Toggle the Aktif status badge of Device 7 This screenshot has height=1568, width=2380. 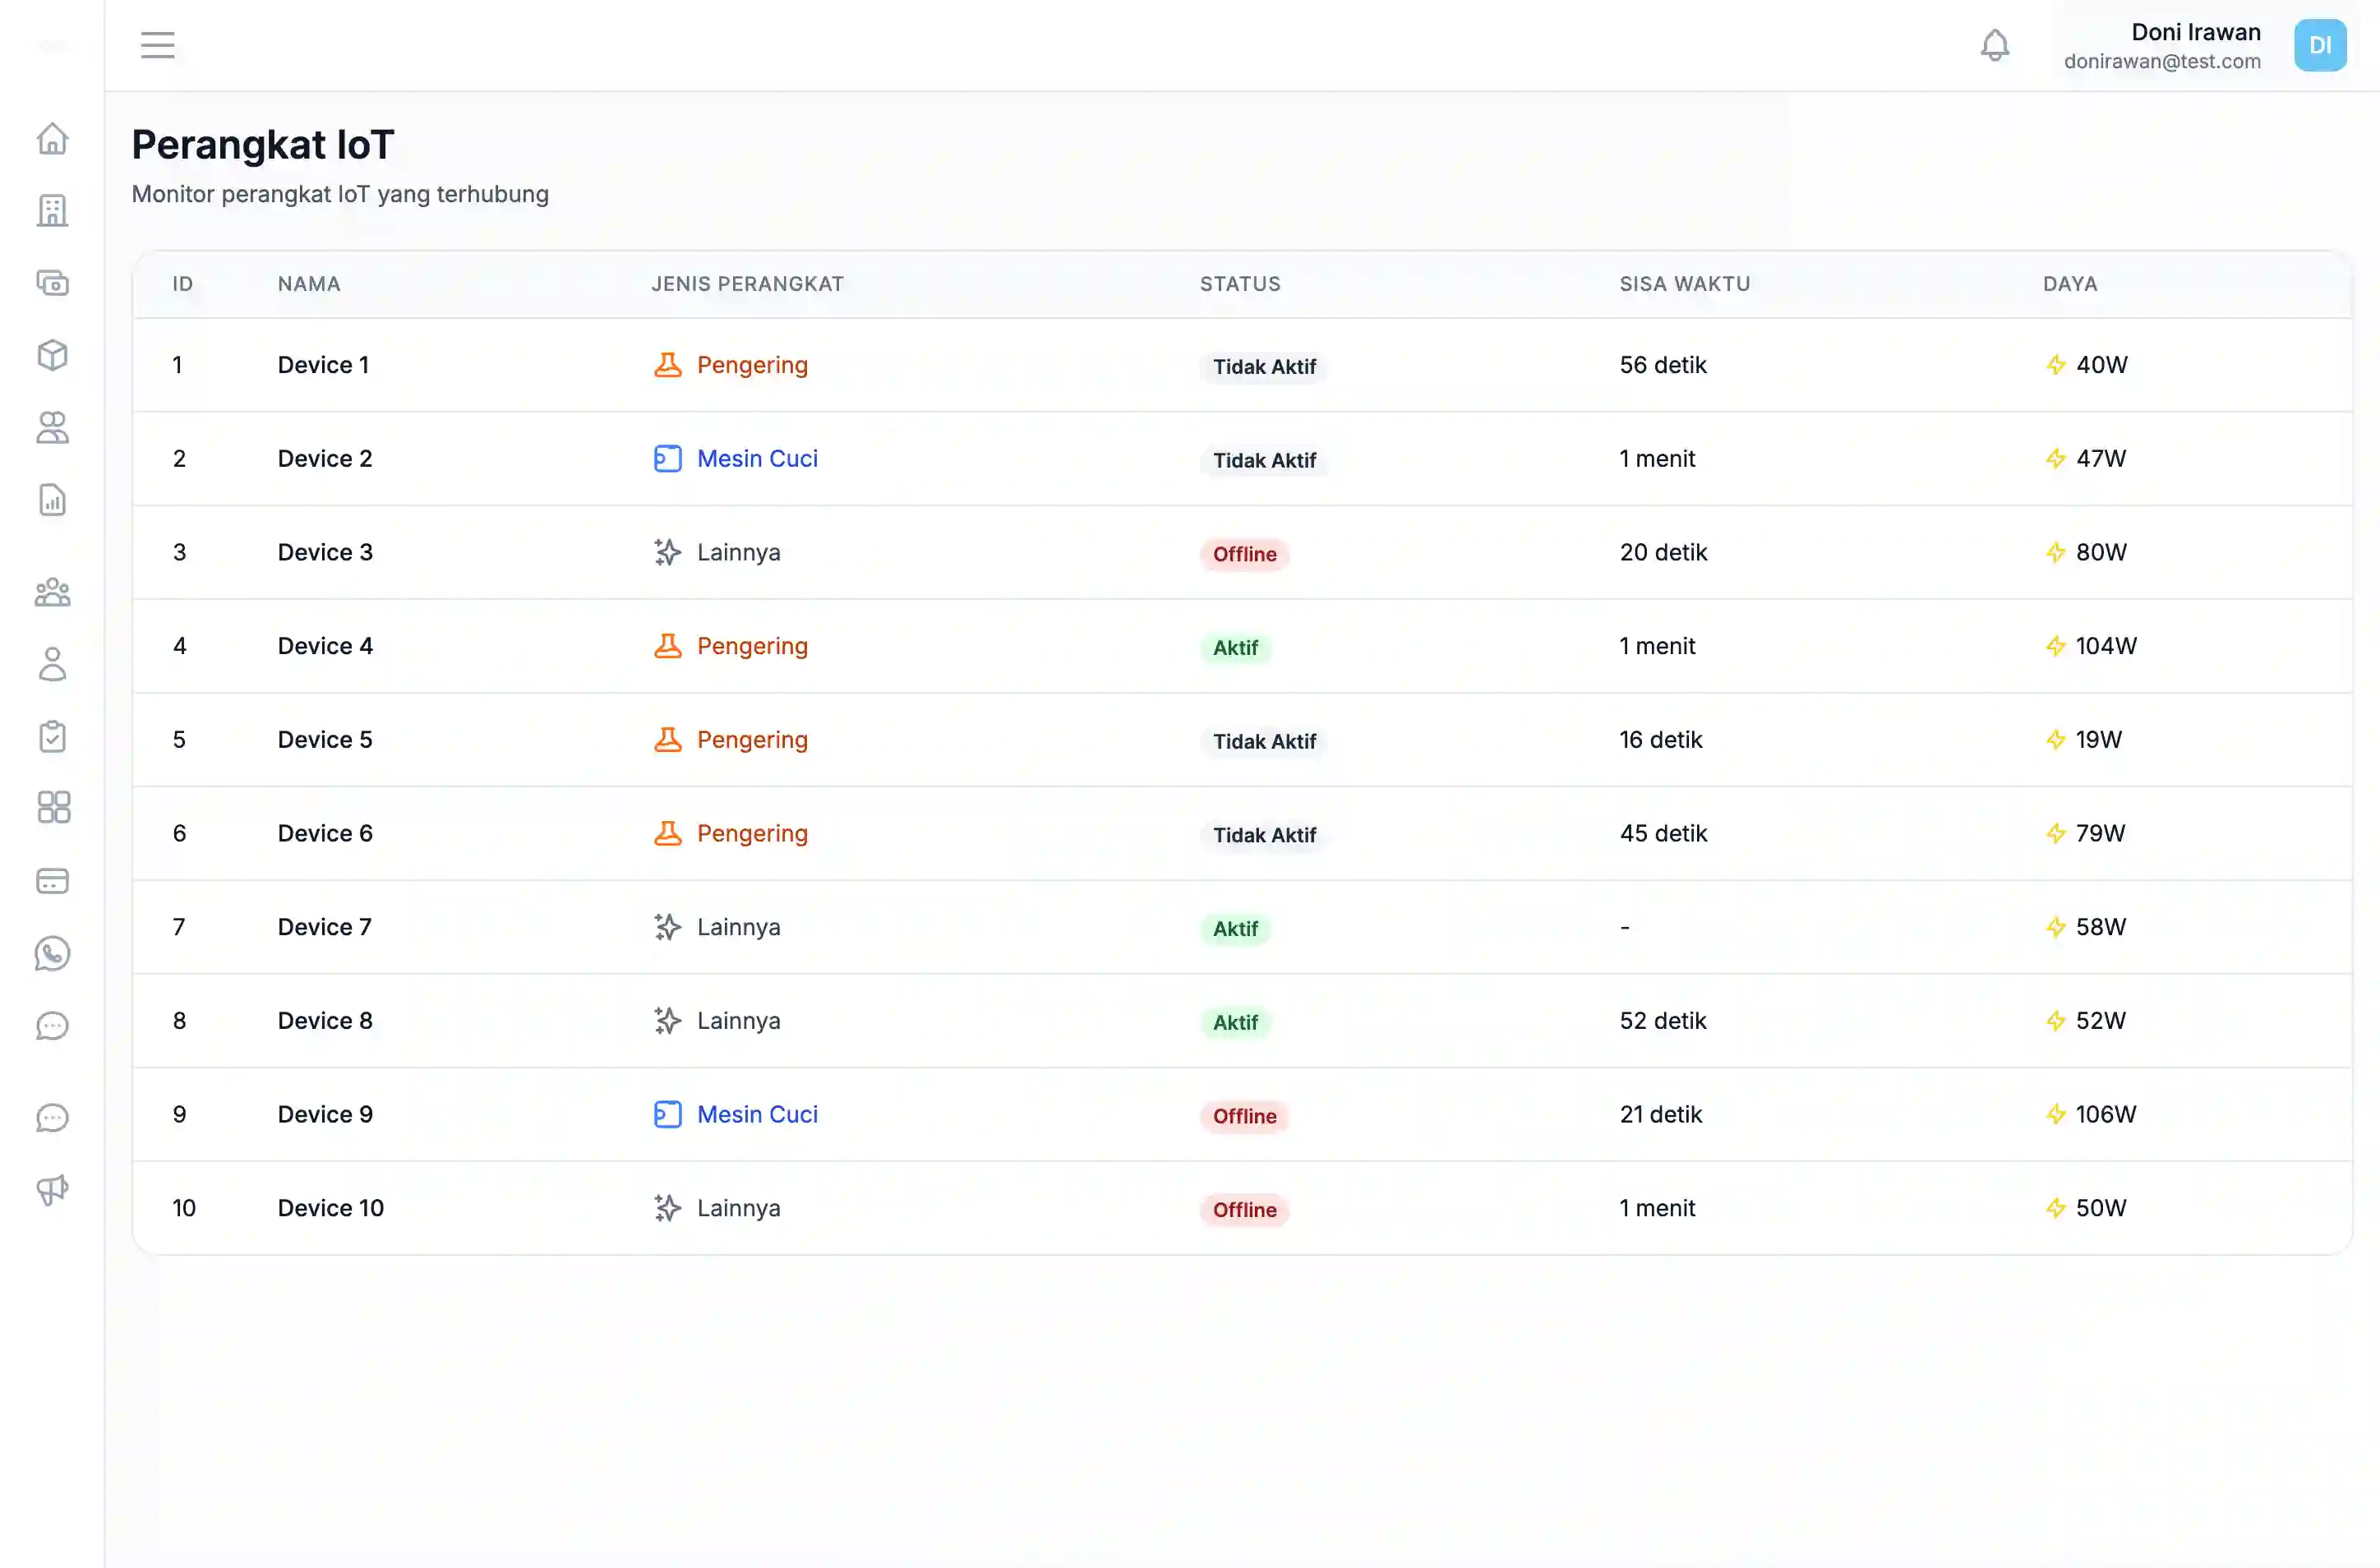pos(1236,928)
